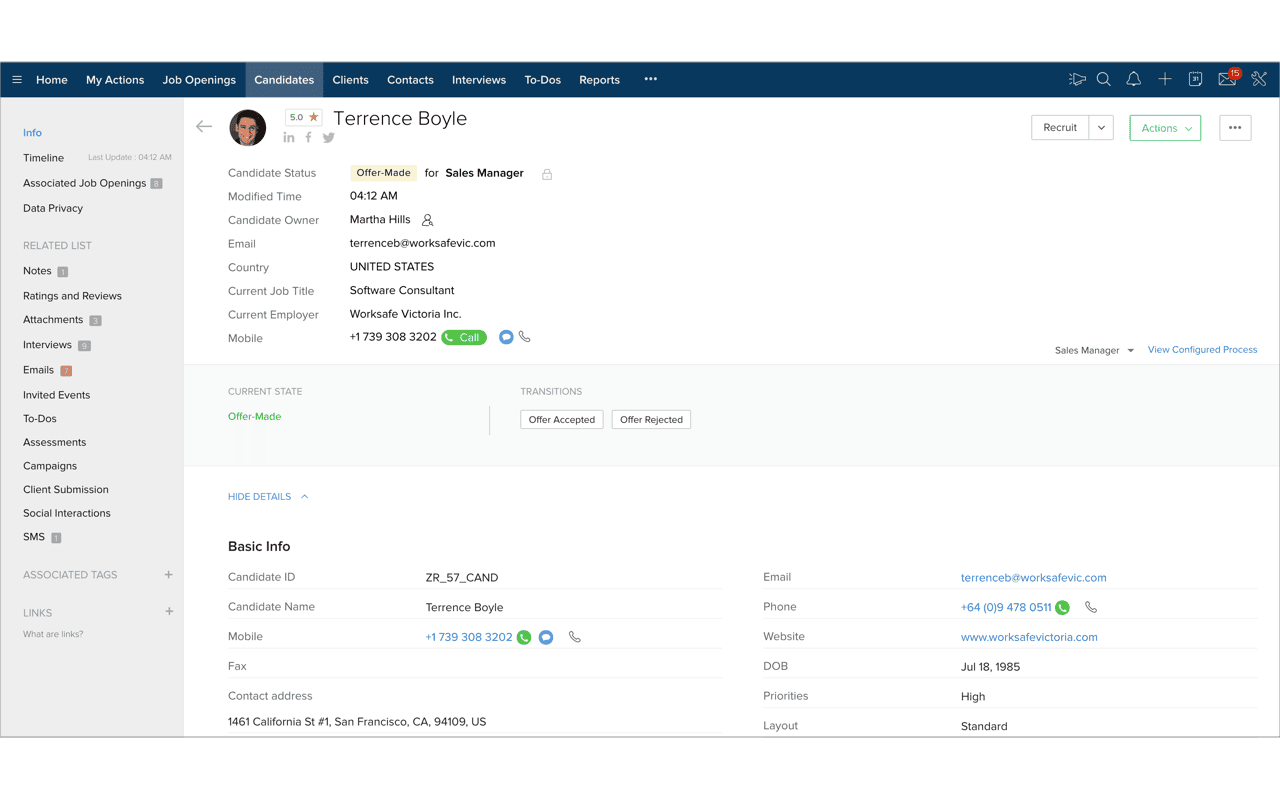Open the mail inbox icon
1280x800 pixels.
click(x=1226, y=80)
